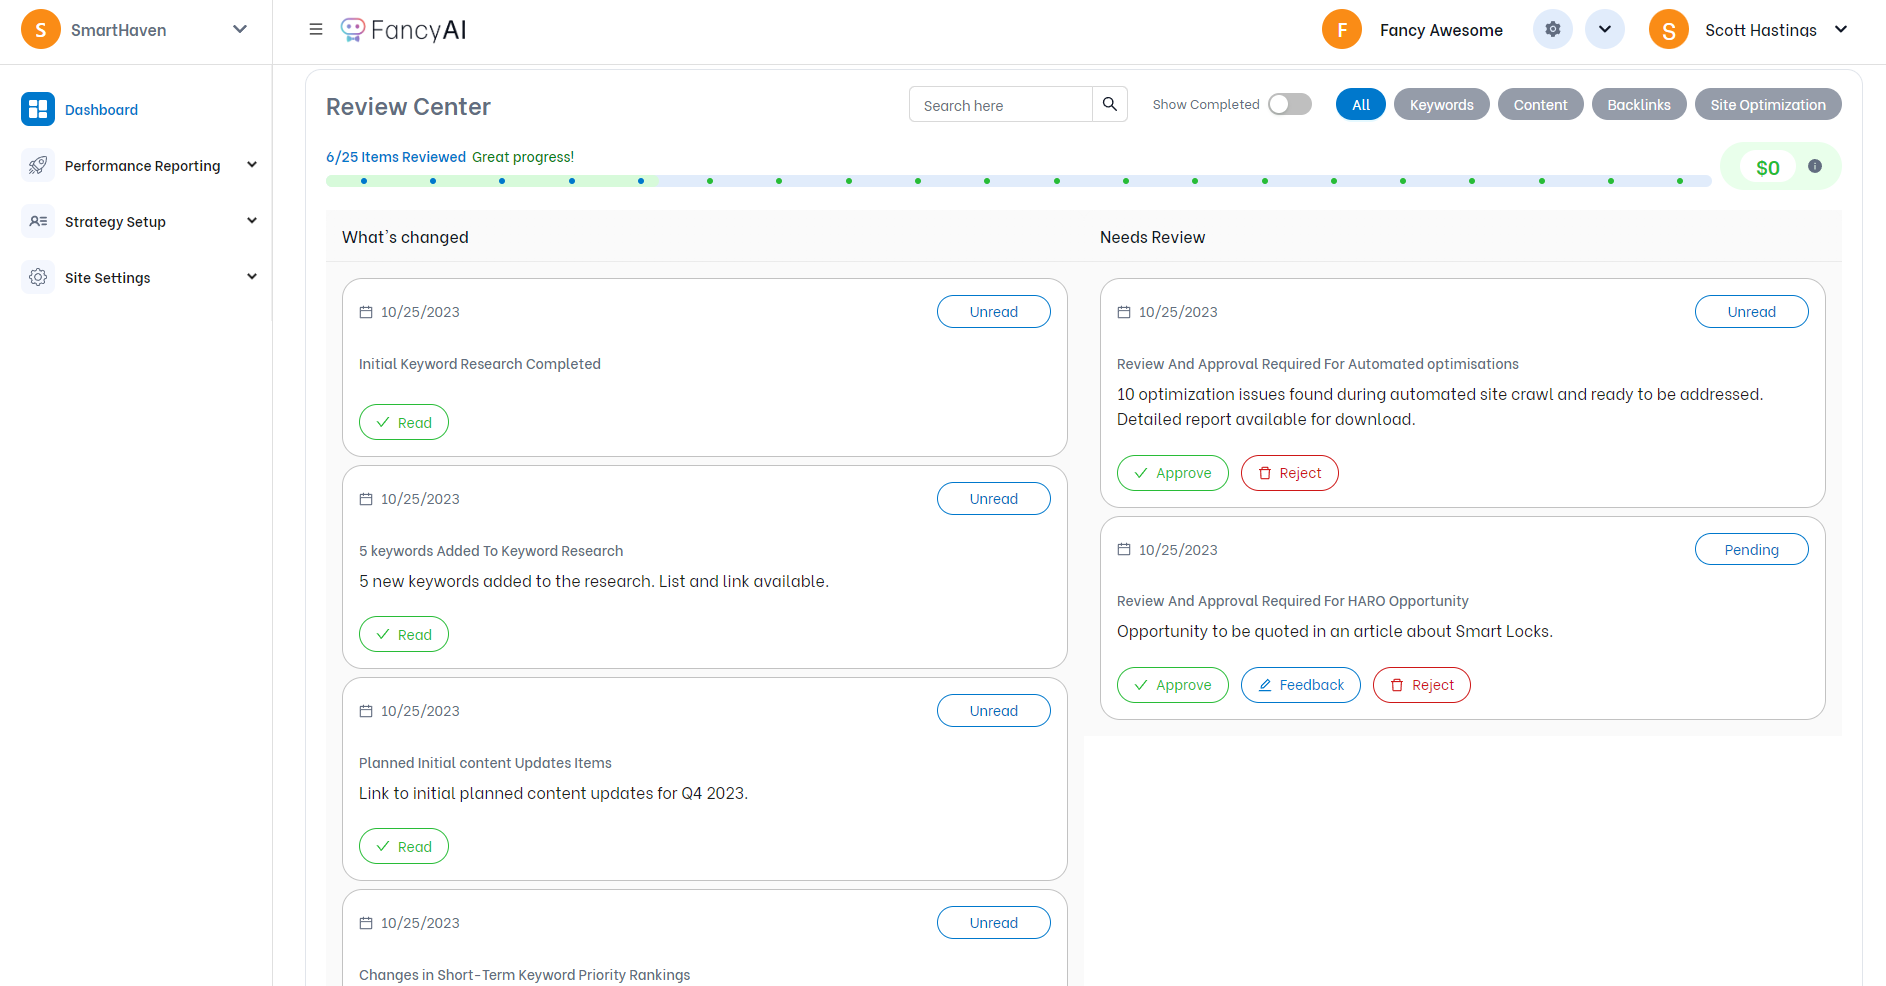Expand the SmartHaven site dropdown

239,30
